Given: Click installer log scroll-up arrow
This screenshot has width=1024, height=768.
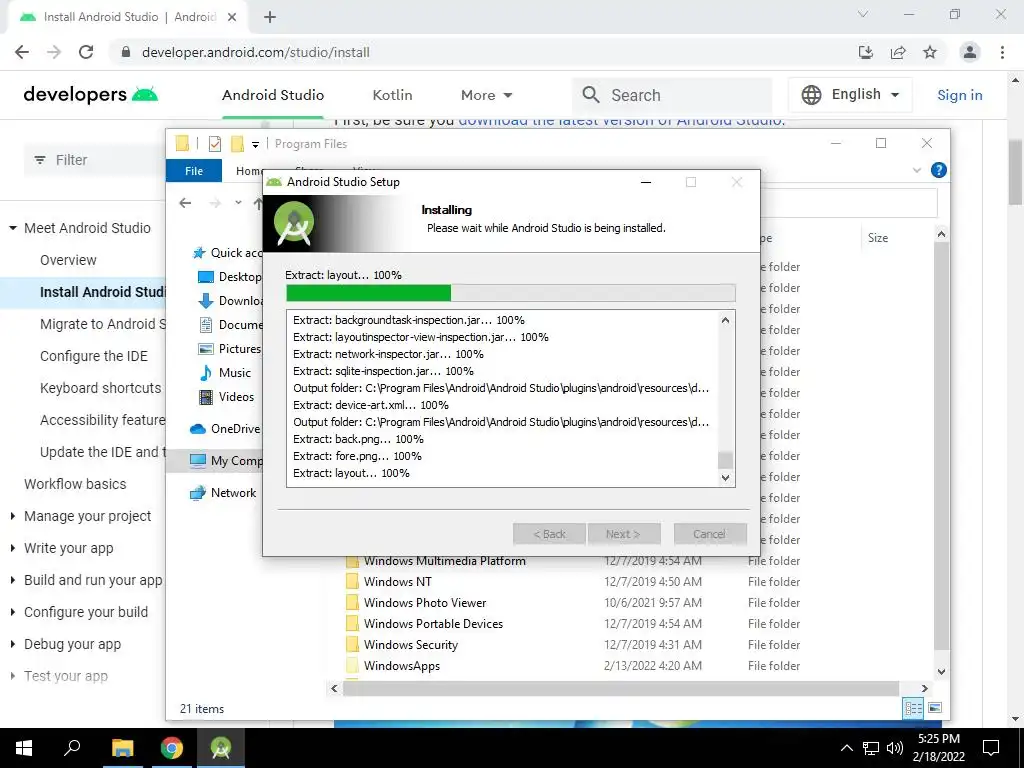Looking at the screenshot, I should (x=726, y=320).
